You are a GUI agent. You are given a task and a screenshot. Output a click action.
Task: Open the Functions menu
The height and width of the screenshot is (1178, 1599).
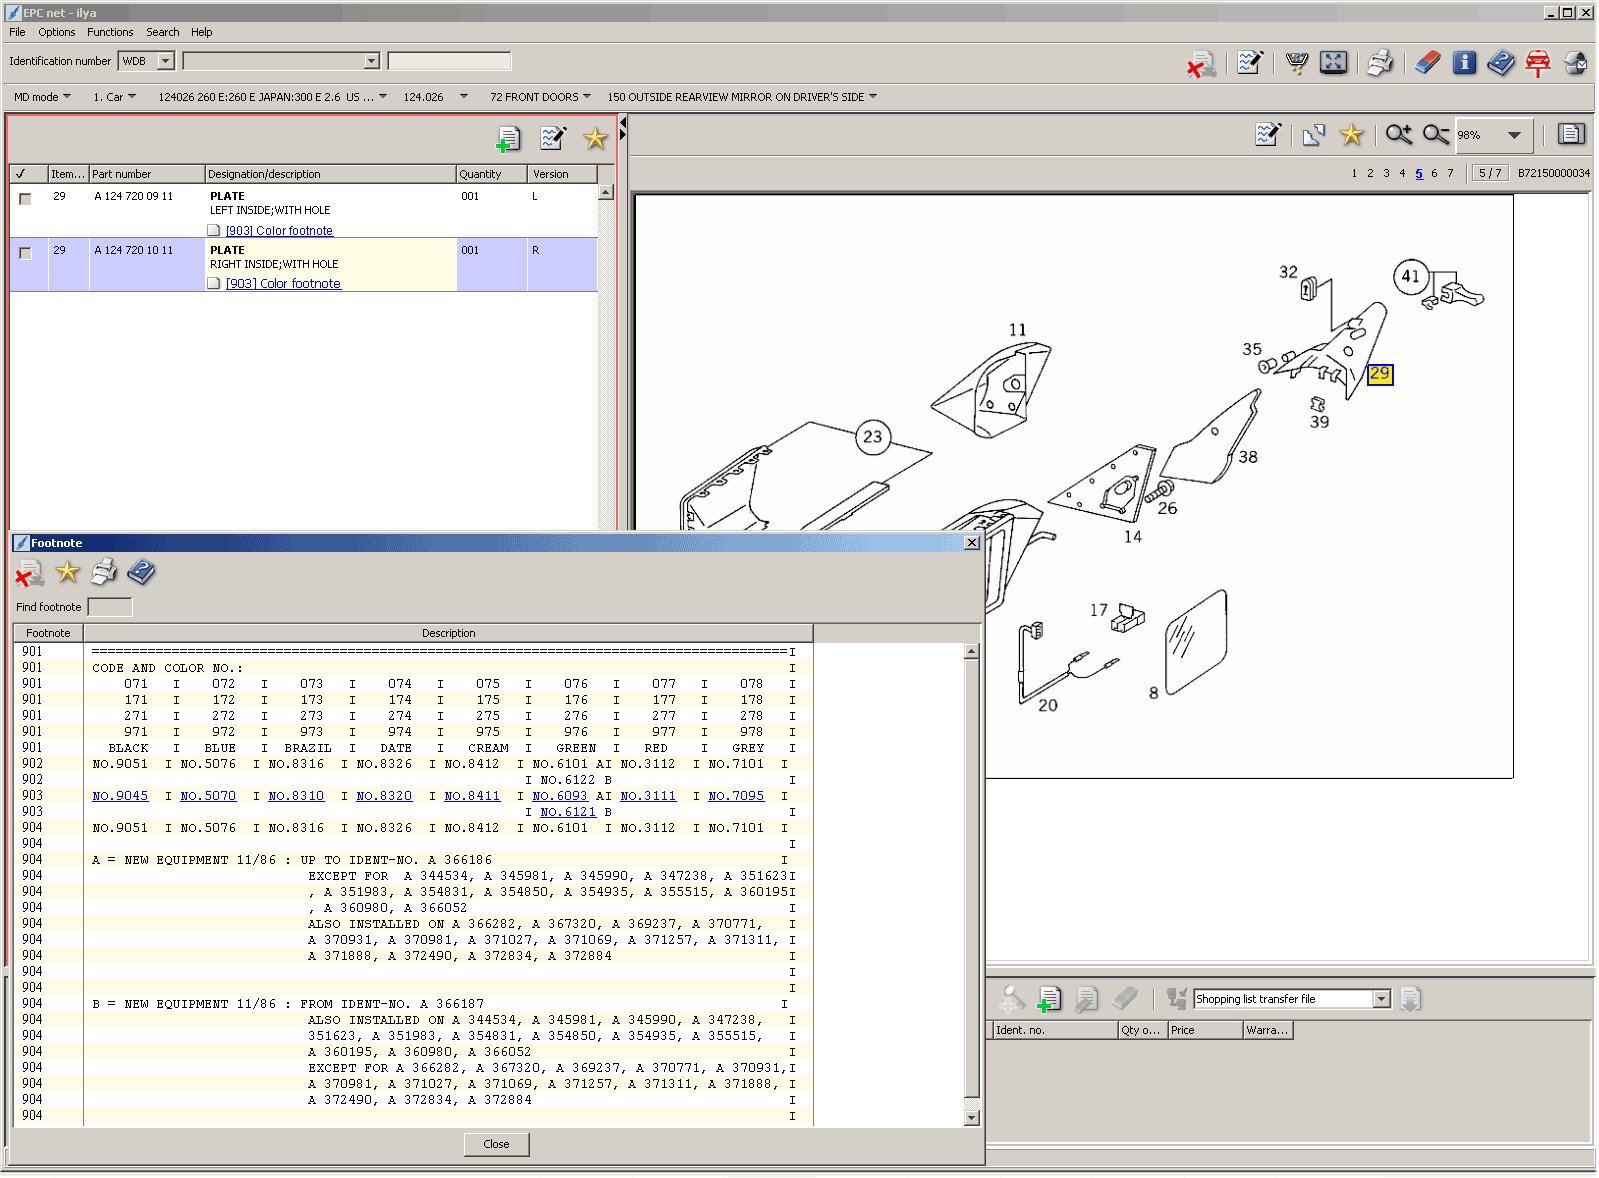pyautogui.click(x=110, y=32)
